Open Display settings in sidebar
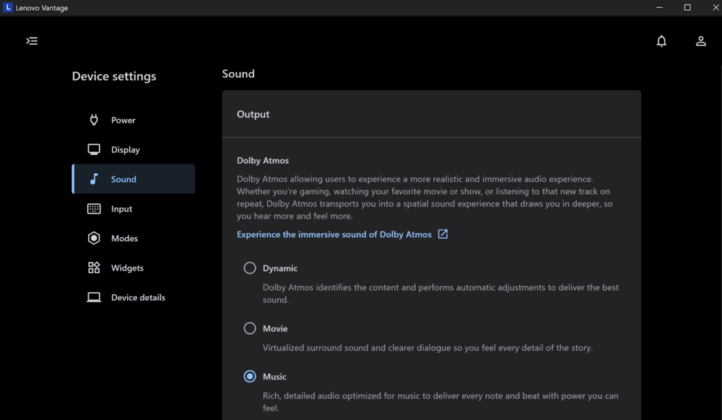The width and height of the screenshot is (722, 420). pos(134,149)
